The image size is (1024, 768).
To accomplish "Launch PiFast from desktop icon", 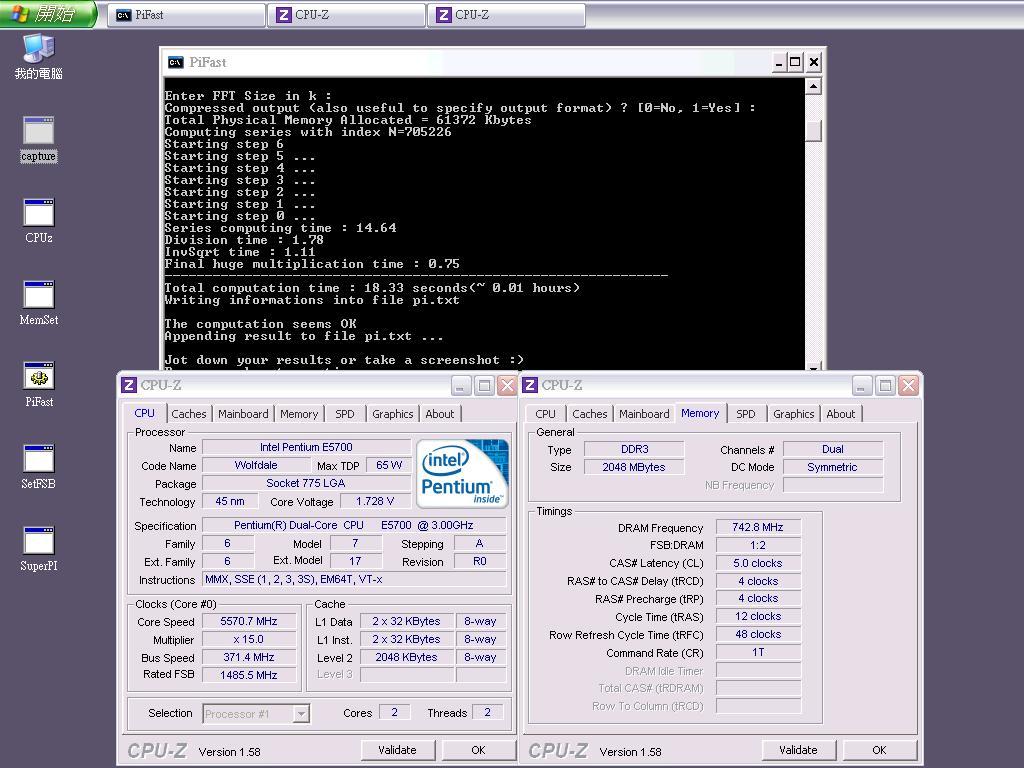I will pos(39,385).
